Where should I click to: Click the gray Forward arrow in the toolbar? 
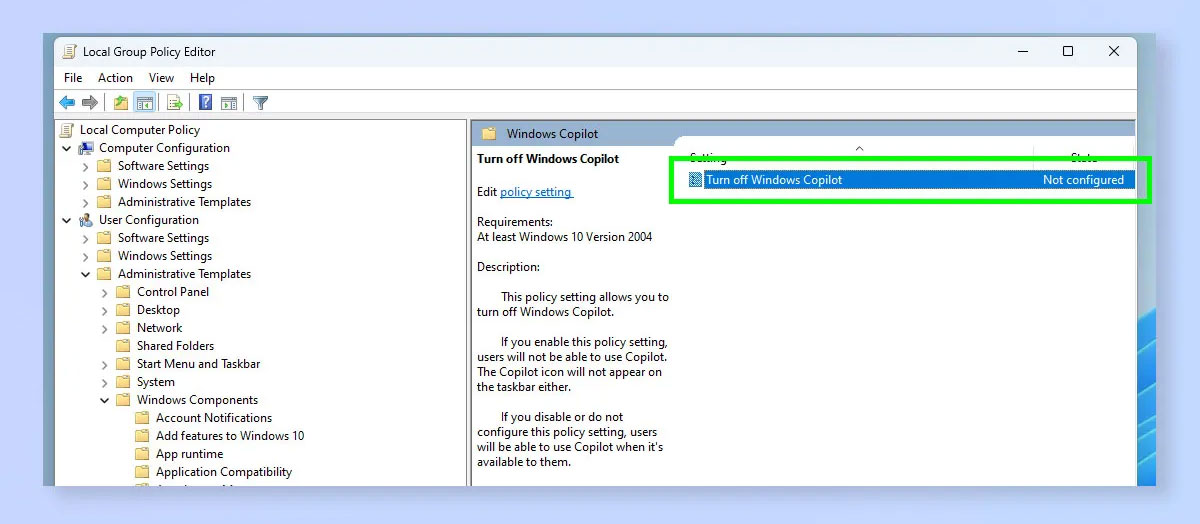click(90, 102)
